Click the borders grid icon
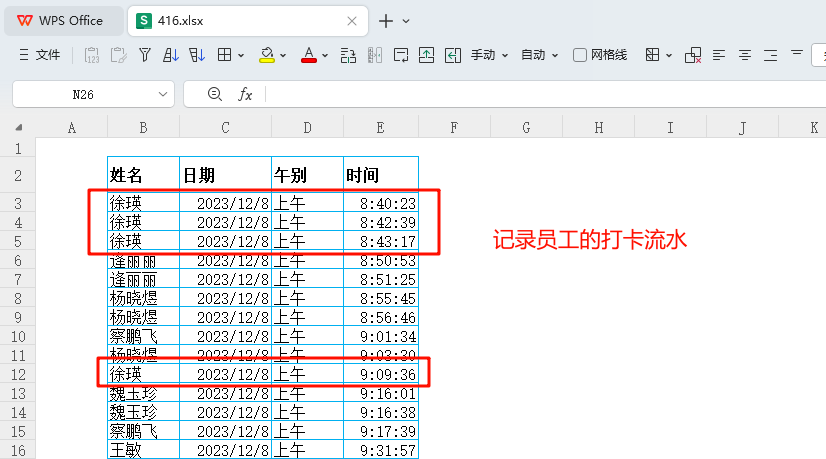This screenshot has height=459, width=826. (224, 55)
